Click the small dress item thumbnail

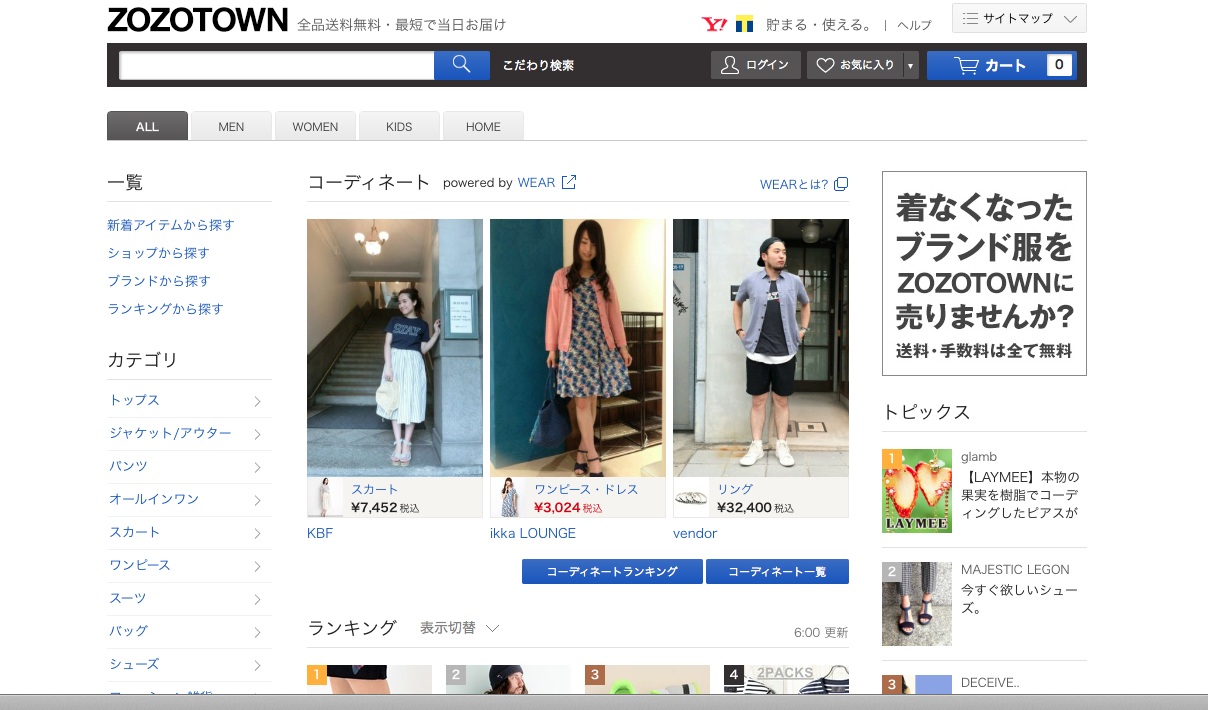tap(508, 497)
